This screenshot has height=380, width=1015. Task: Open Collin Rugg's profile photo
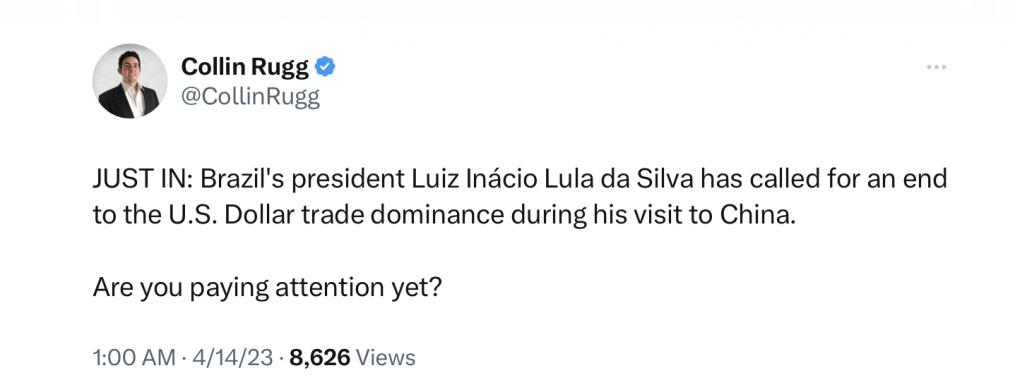pos(129,82)
